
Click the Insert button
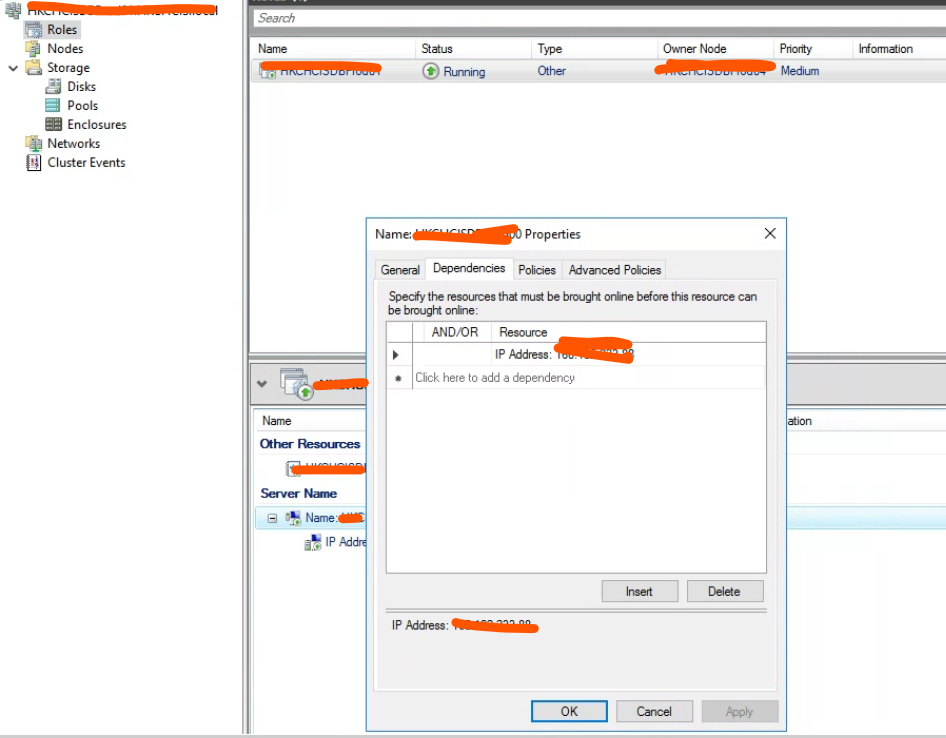coord(639,591)
